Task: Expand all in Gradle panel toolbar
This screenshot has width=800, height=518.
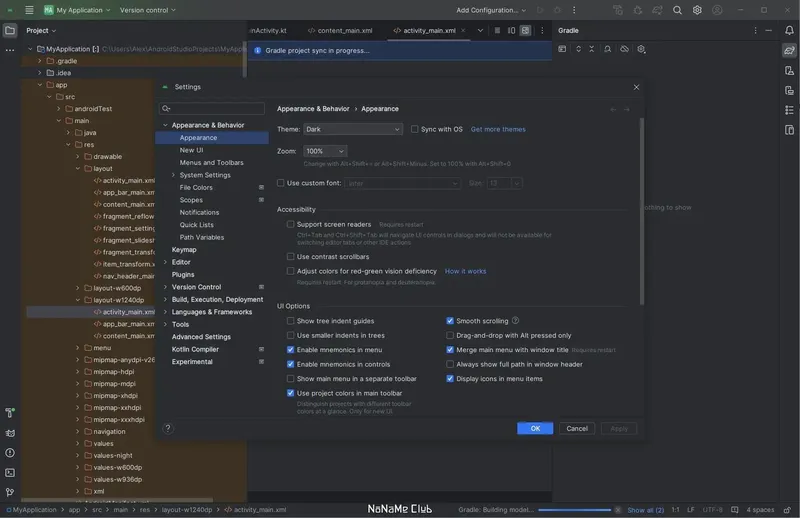Action: click(579, 49)
